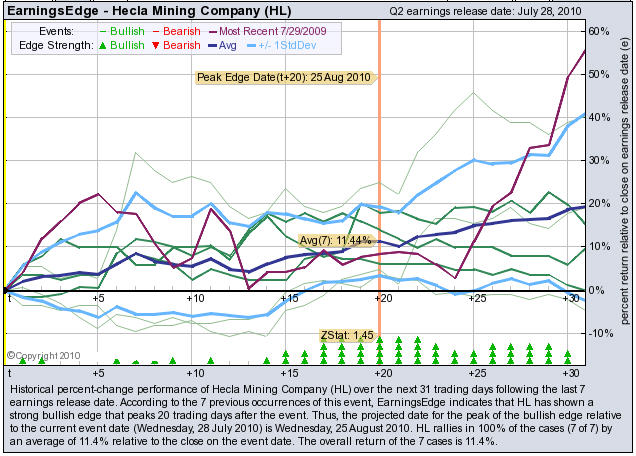The width and height of the screenshot is (636, 456).
Task: Click the +30 label on the bottom axis
Action: pos(571,372)
